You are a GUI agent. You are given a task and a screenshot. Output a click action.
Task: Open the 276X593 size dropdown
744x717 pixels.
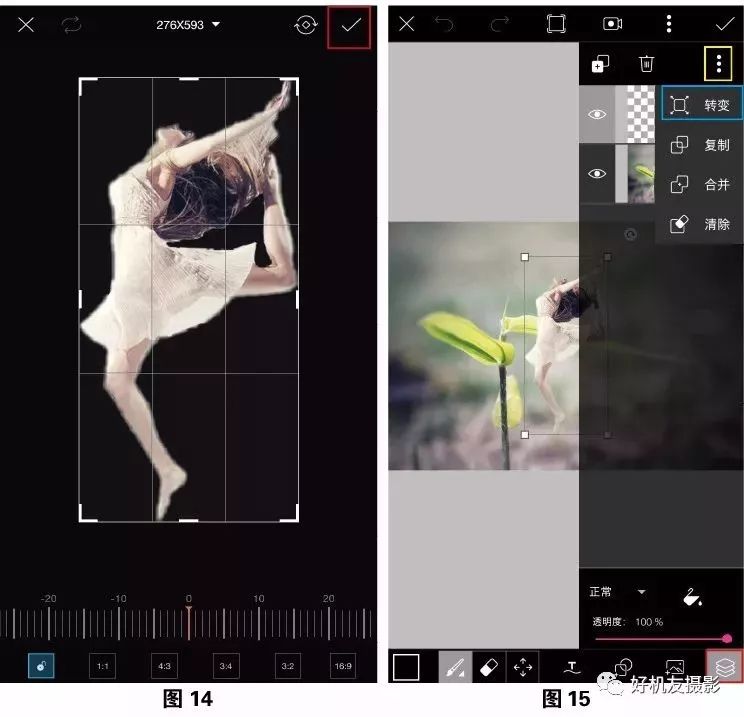pyautogui.click(x=188, y=25)
